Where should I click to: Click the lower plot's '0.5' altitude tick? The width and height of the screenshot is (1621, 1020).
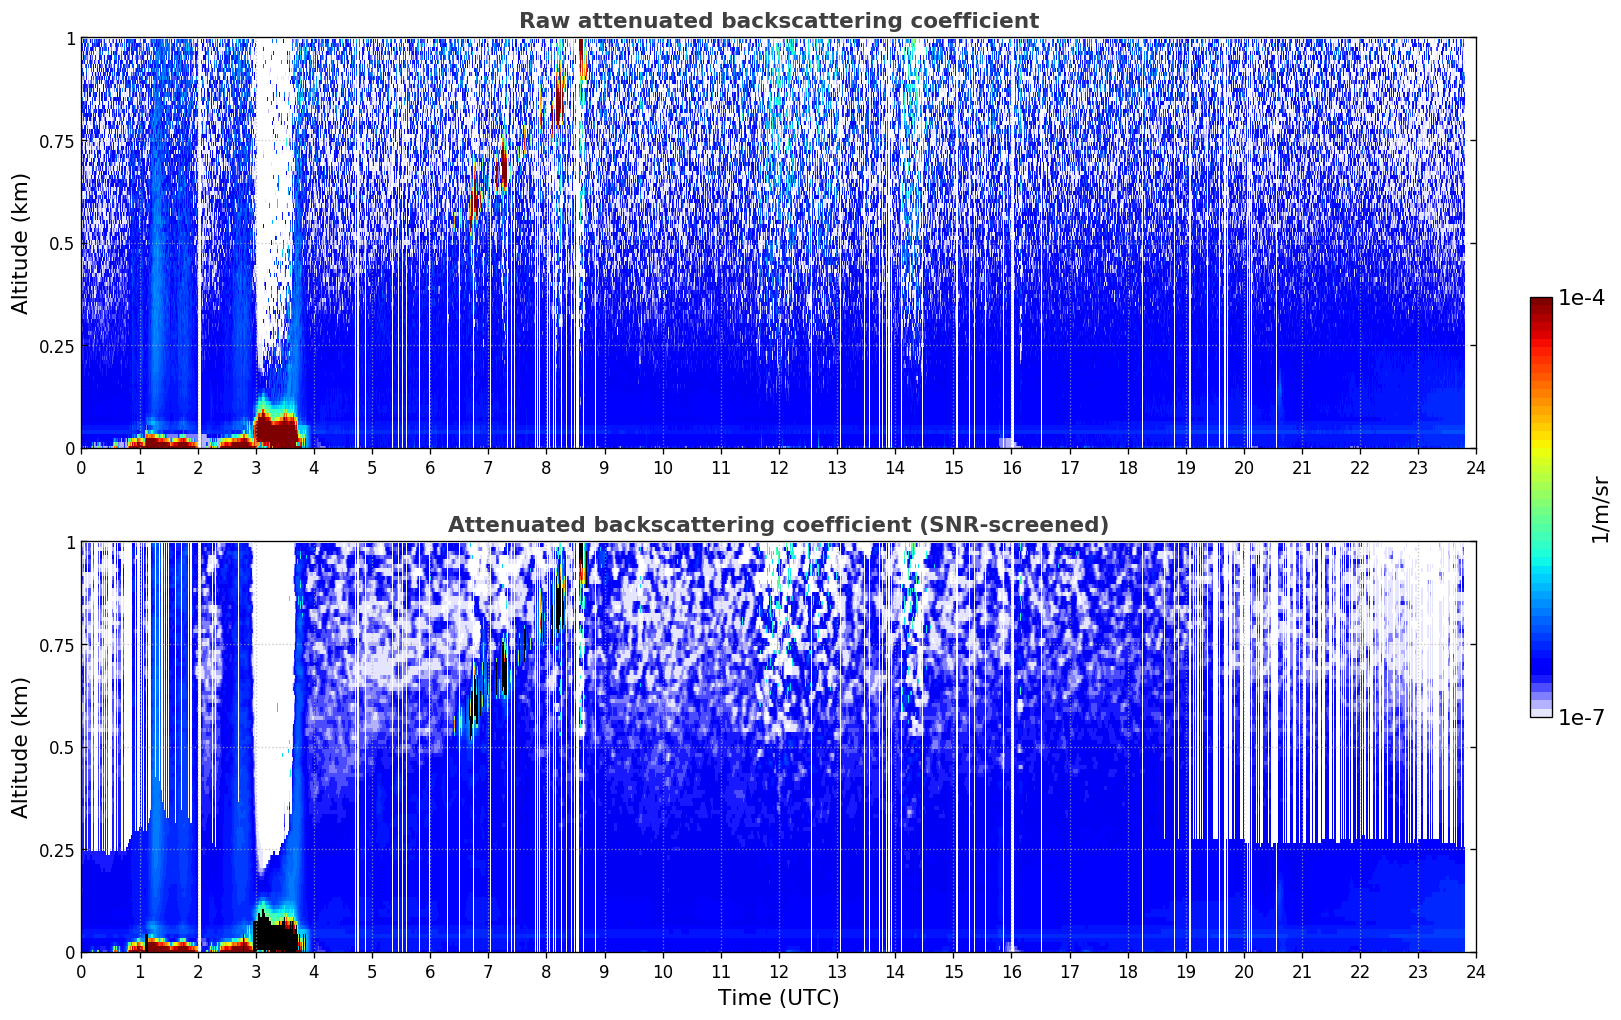click(x=61, y=748)
